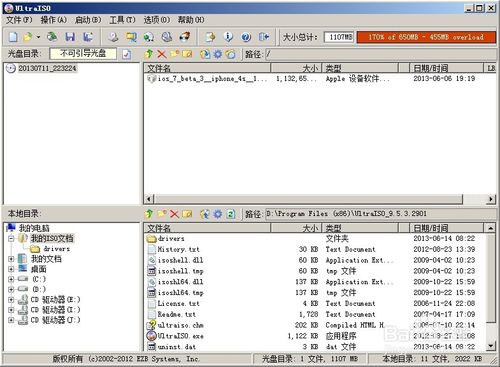Click the red X Delete icon in local toolbar
The image size is (500, 367).
click(x=175, y=214)
